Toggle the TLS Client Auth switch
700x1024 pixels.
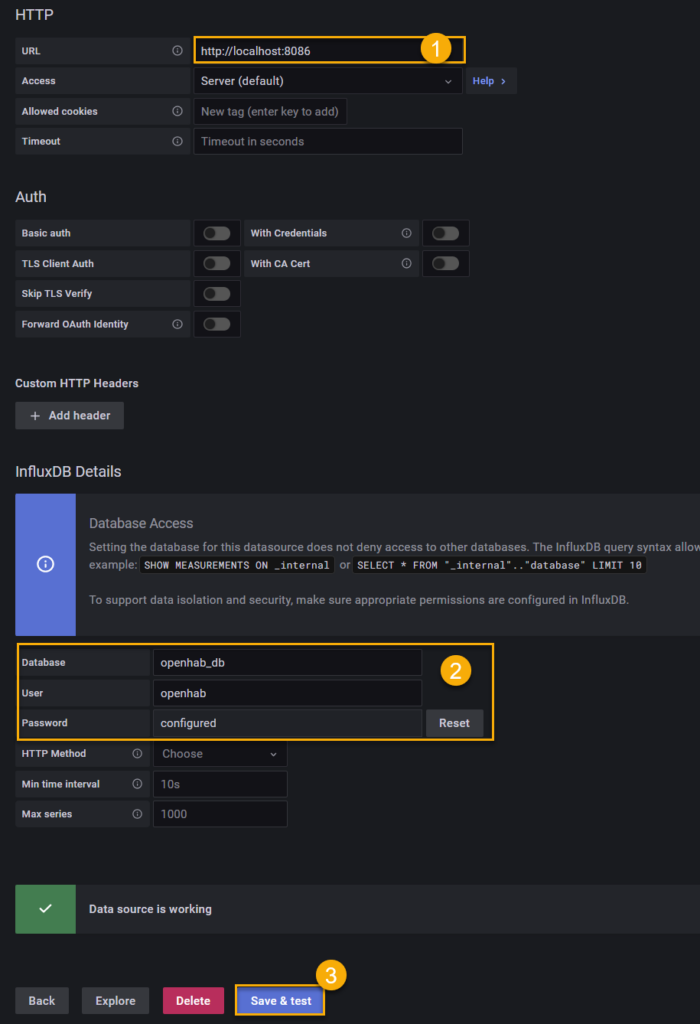coord(217,263)
